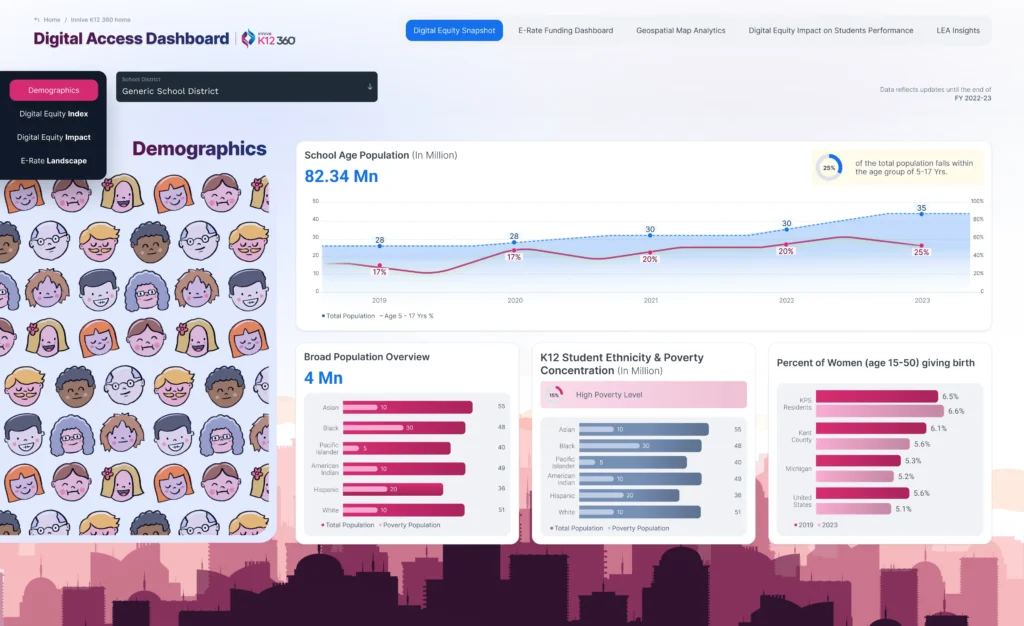Click the 15% High Poverty Level gauge icon
The height and width of the screenshot is (626, 1024).
point(555,395)
